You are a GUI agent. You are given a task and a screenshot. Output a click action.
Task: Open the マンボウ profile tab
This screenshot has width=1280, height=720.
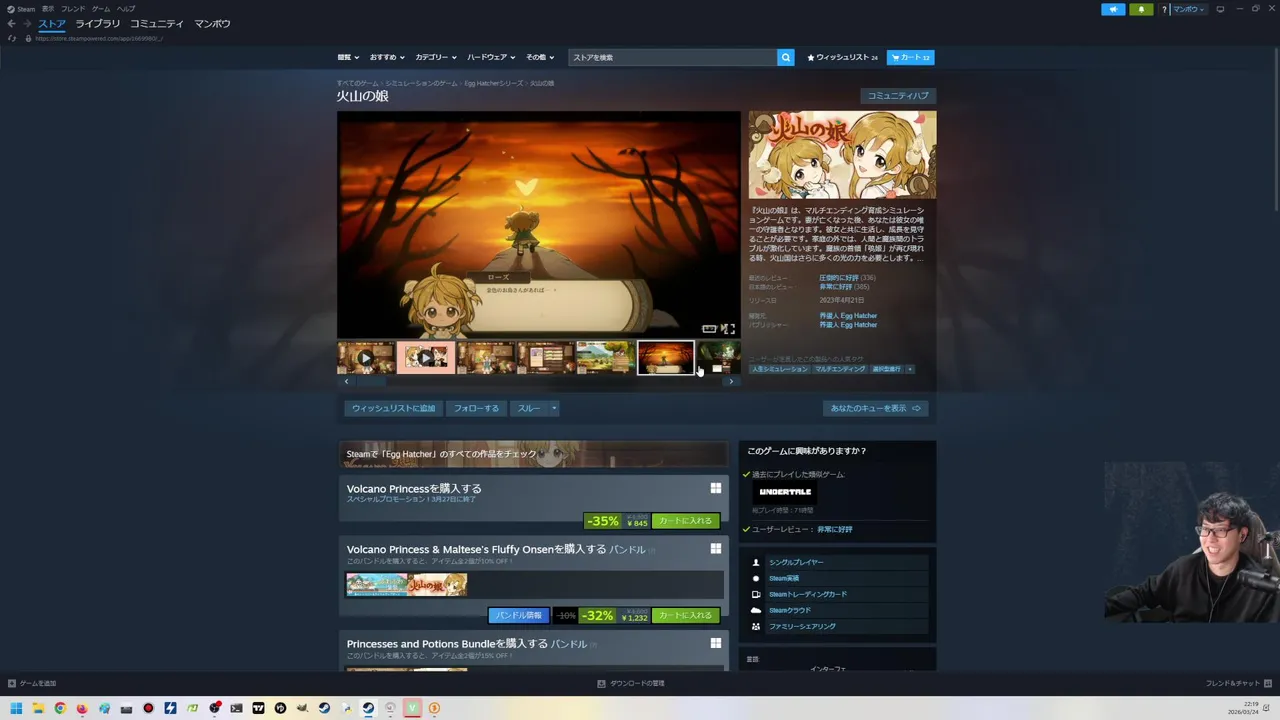(212, 24)
